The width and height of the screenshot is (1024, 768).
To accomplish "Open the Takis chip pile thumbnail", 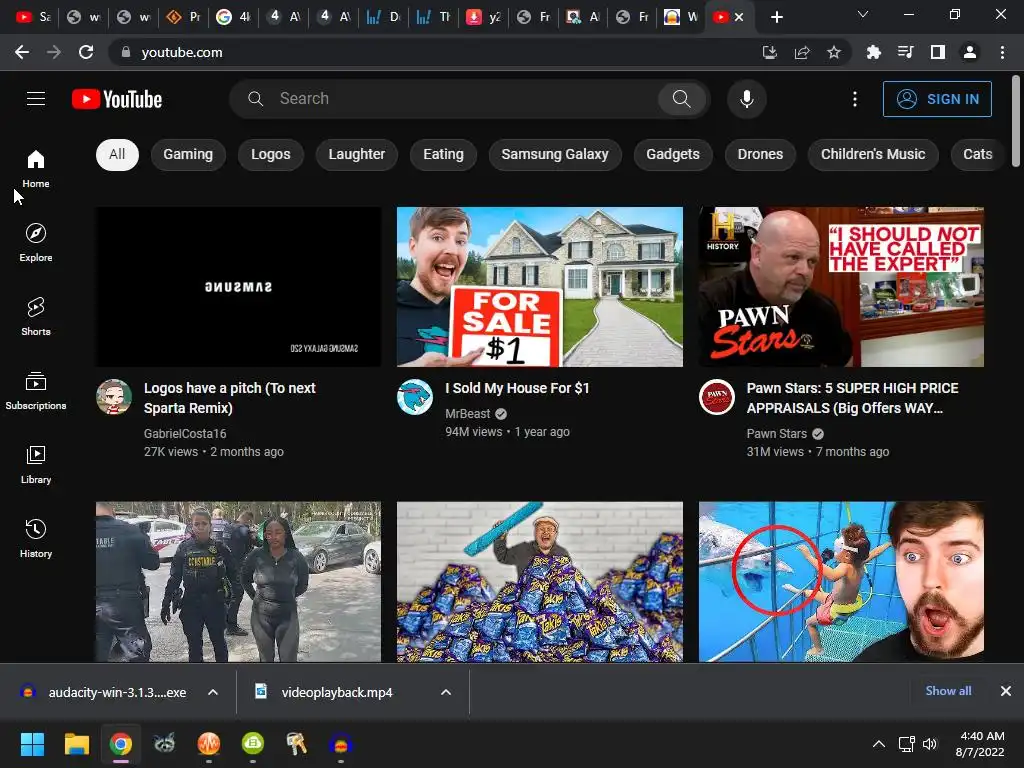I will (540, 582).
